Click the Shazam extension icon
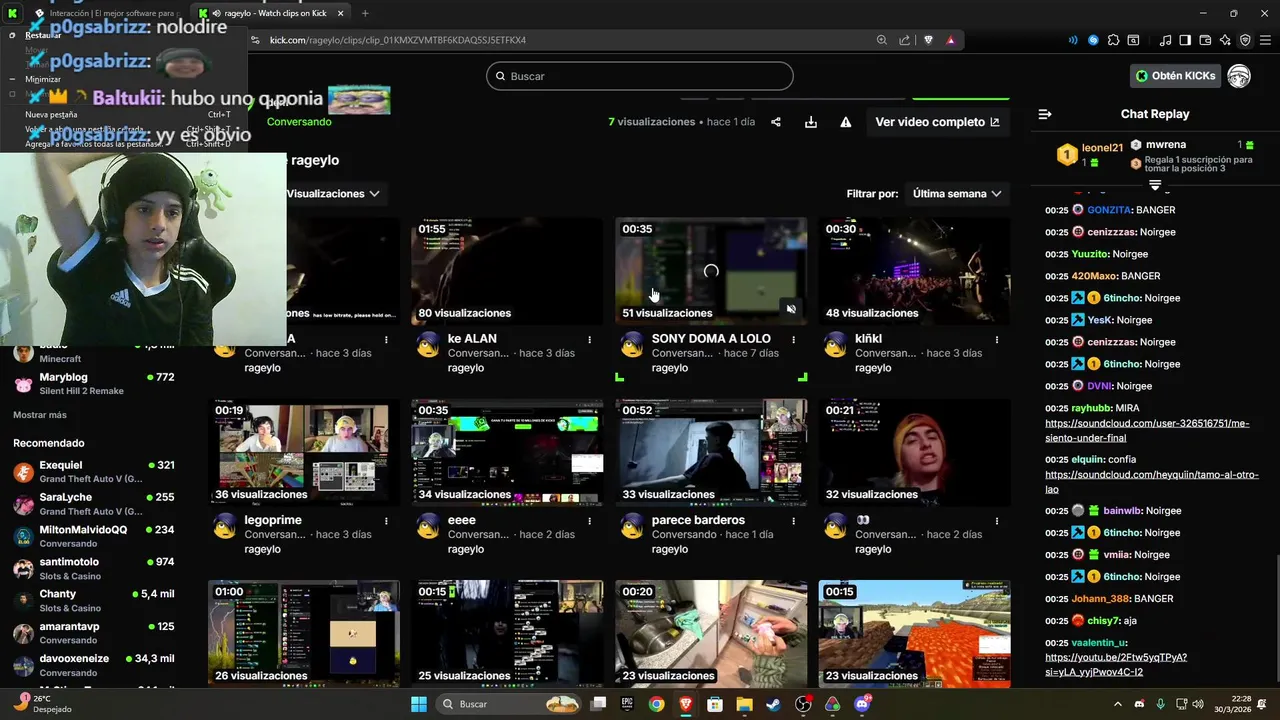 click(1093, 40)
